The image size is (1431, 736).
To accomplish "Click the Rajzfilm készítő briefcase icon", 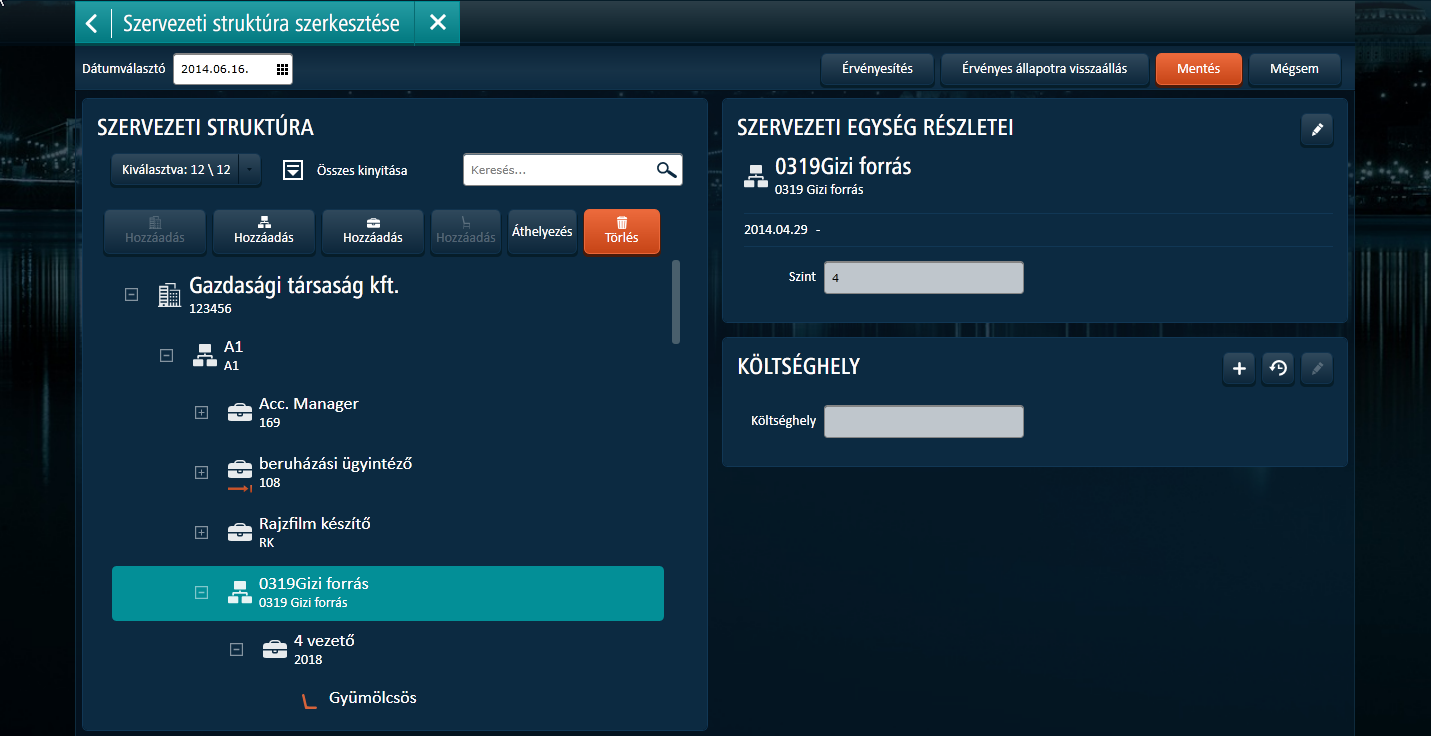I will coord(240,532).
